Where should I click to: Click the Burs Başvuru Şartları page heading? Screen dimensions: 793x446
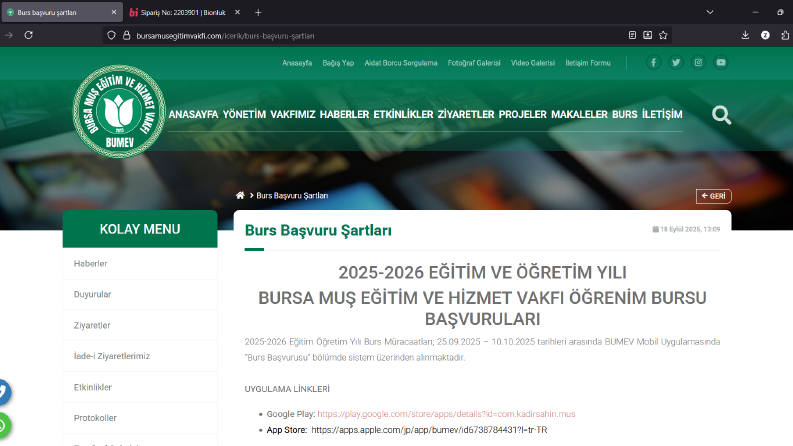point(318,231)
